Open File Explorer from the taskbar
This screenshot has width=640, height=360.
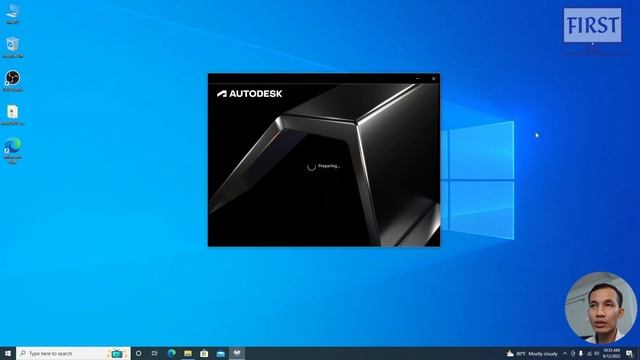coord(188,353)
